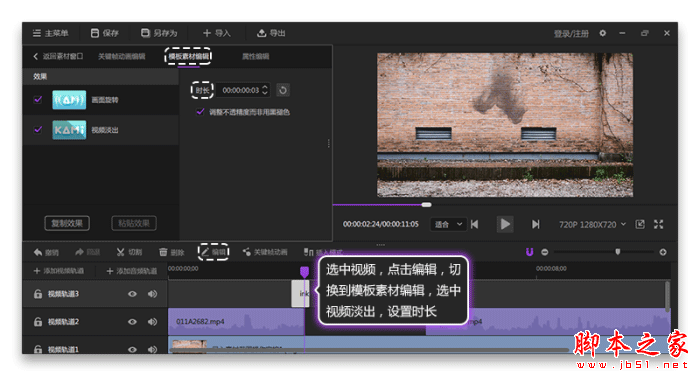Jump to next frame button

coord(535,224)
